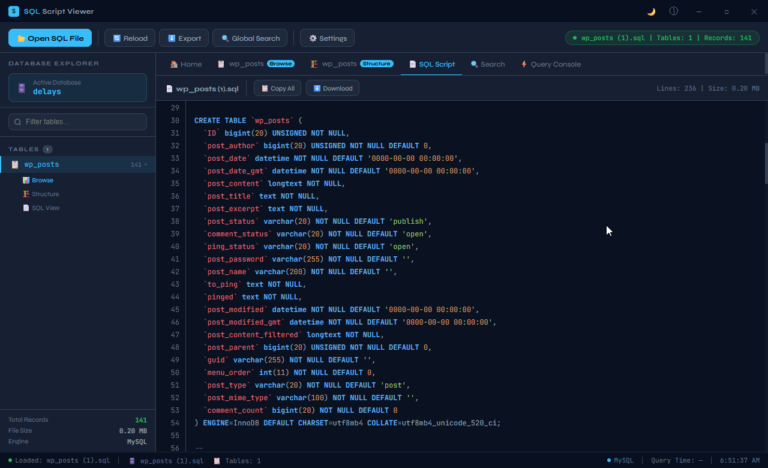768x468 pixels.
Task: Click the wp_posts Structure tab icon
Action: click(x=314, y=64)
